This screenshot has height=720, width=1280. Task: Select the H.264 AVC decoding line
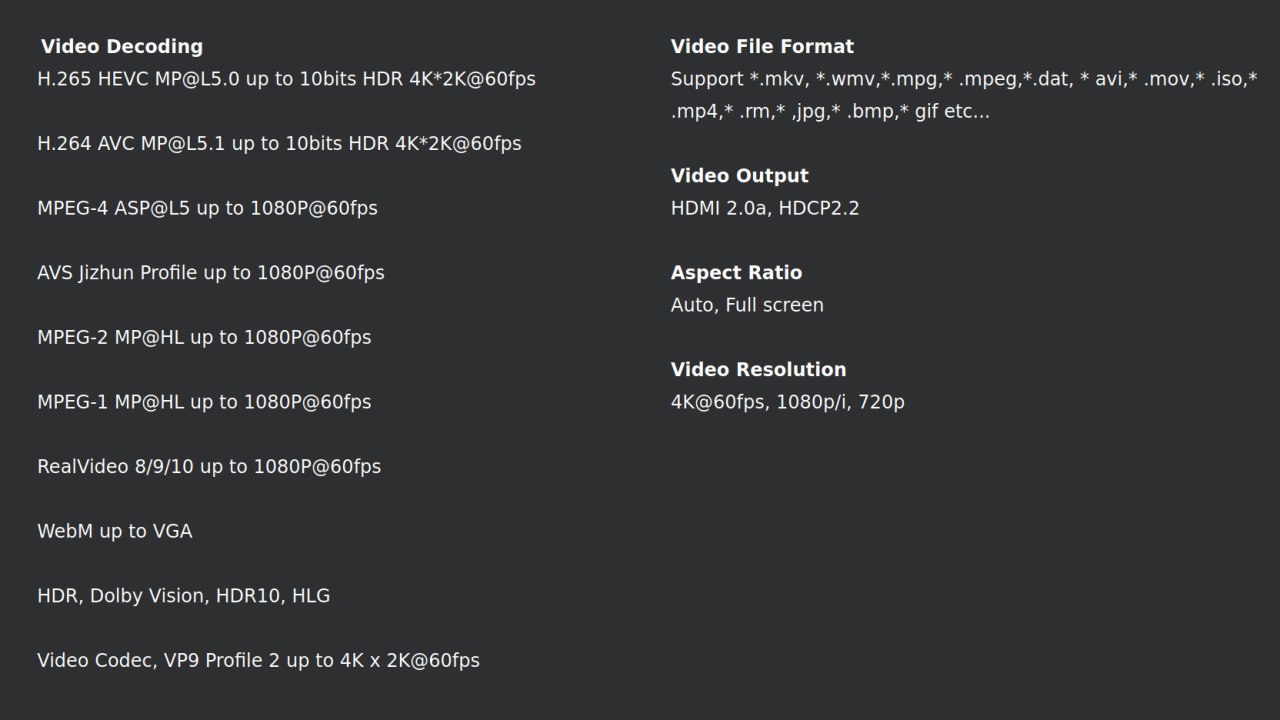coord(279,144)
